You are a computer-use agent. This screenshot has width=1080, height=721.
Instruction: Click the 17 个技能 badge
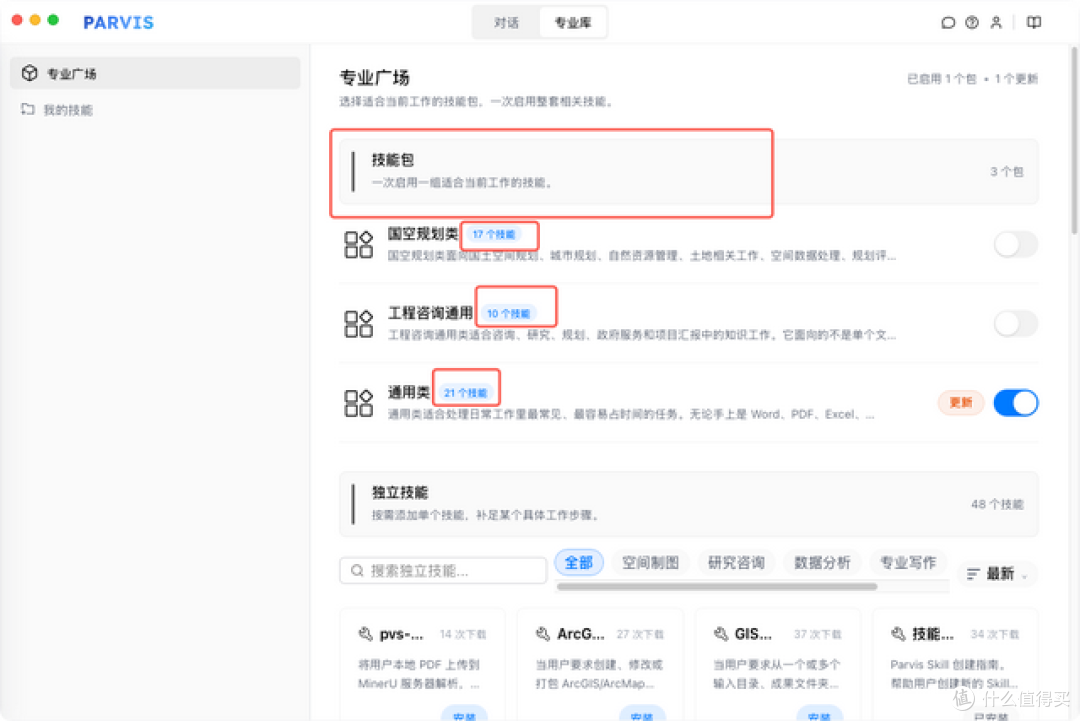[494, 234]
